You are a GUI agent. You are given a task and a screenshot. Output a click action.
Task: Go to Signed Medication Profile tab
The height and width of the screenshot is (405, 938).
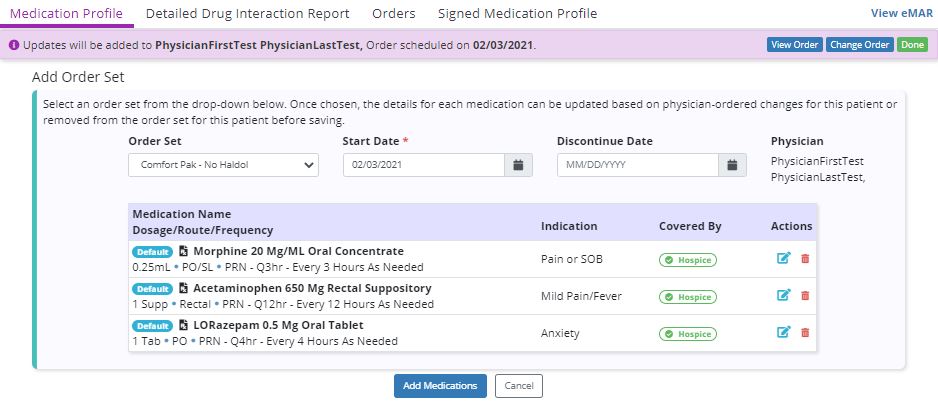pyautogui.click(x=517, y=14)
